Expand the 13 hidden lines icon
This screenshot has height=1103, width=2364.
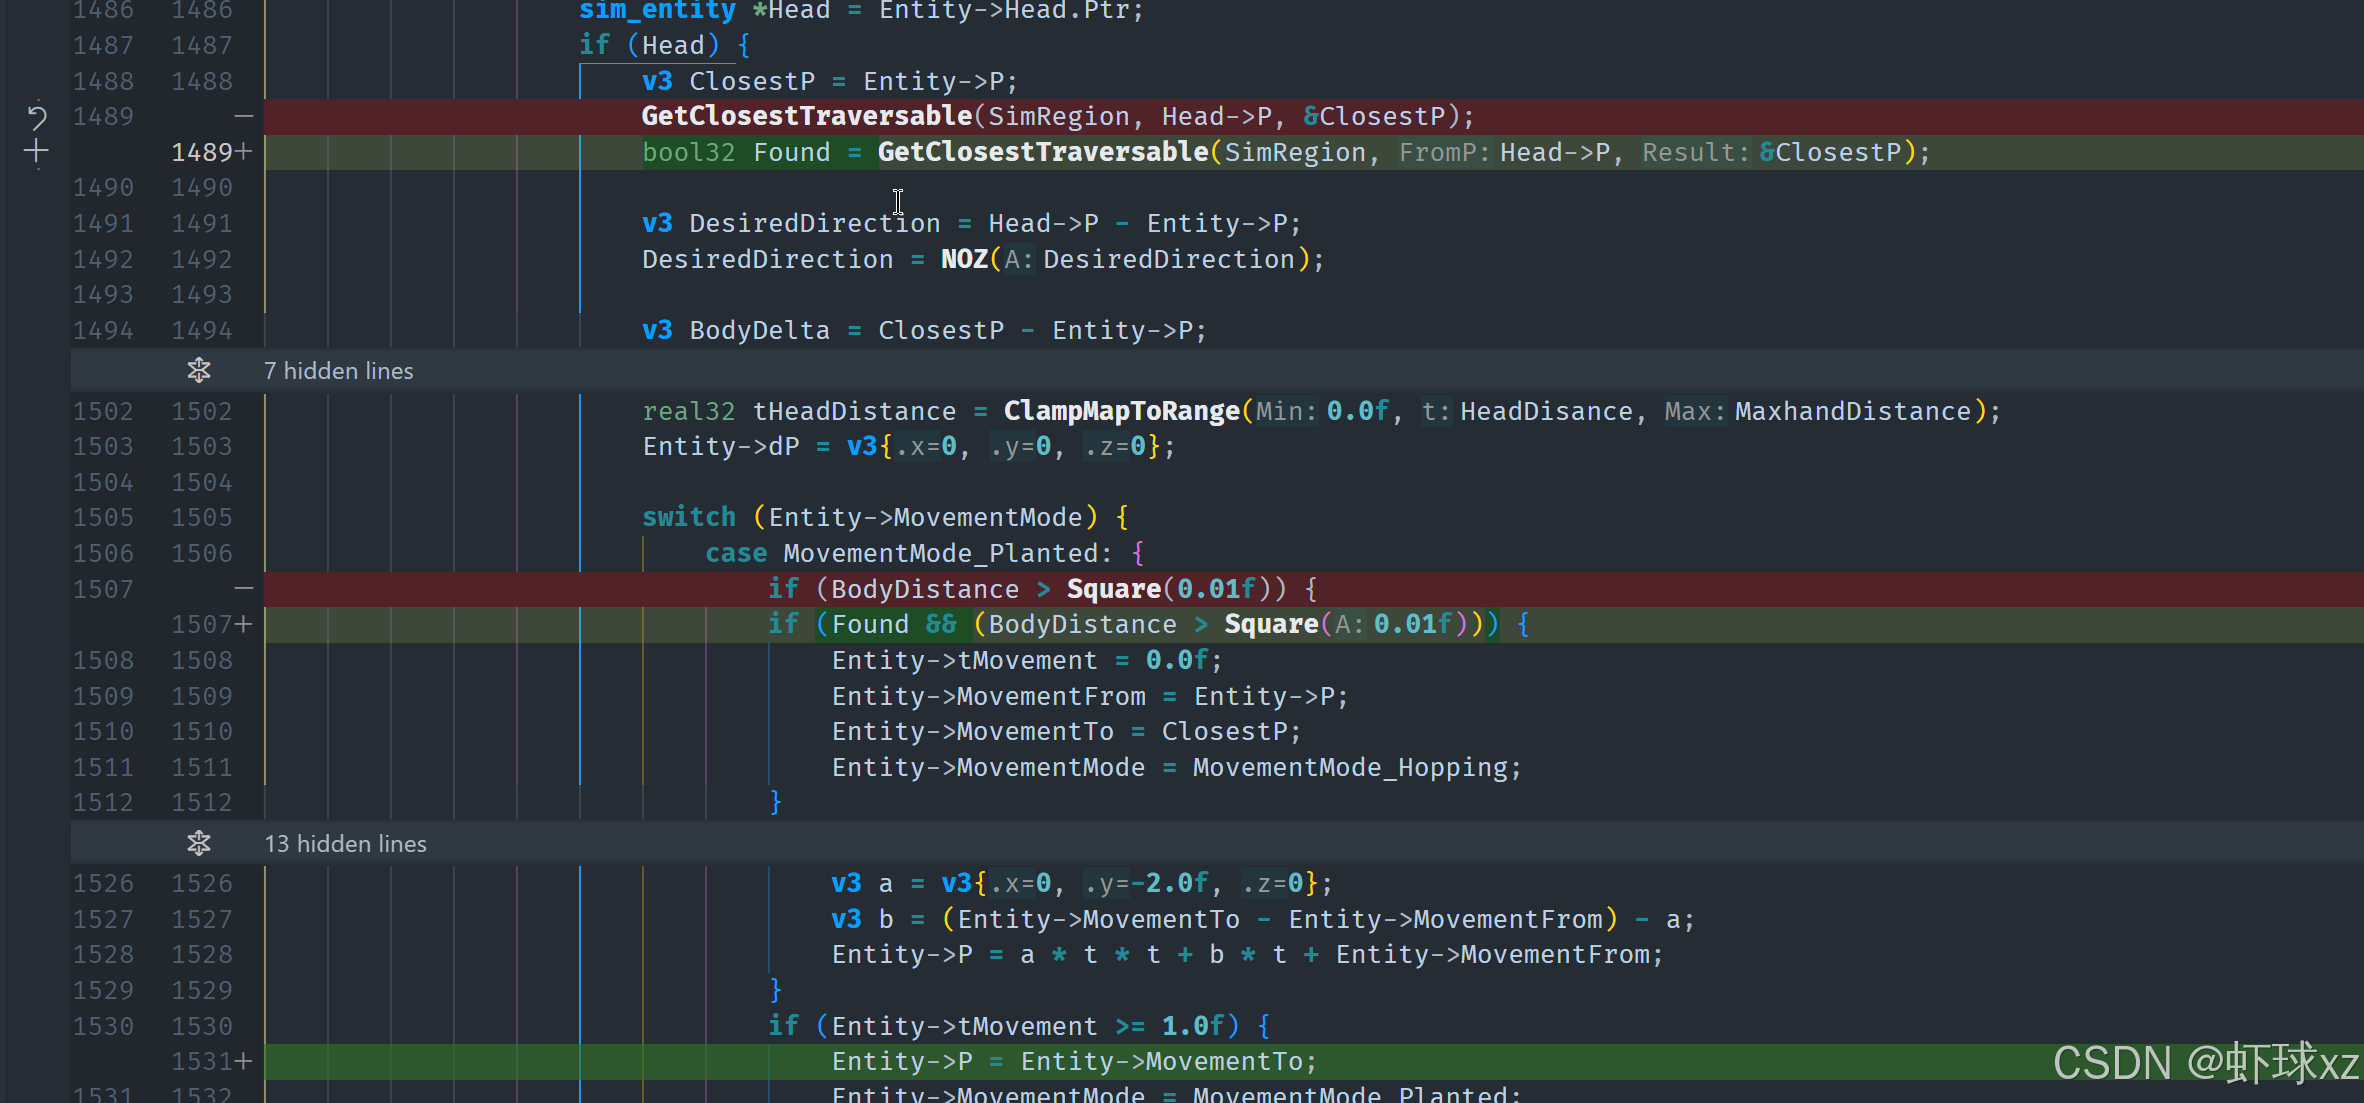(x=199, y=844)
